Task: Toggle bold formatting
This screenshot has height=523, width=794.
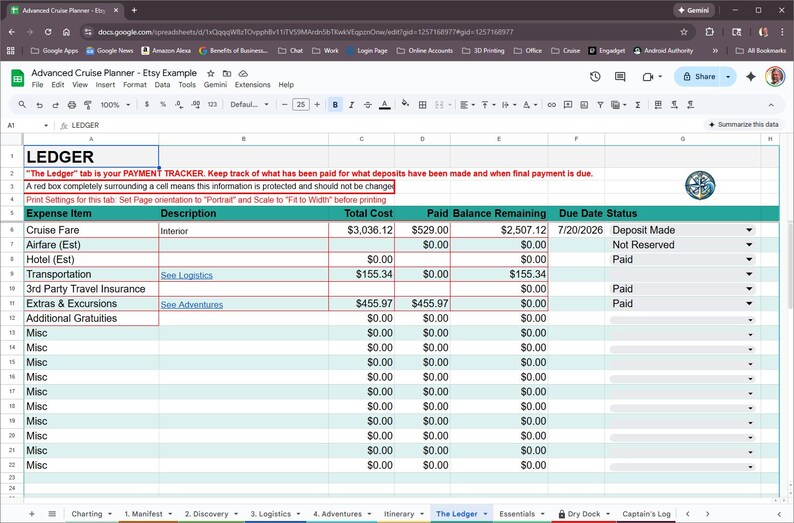Action: (x=335, y=105)
